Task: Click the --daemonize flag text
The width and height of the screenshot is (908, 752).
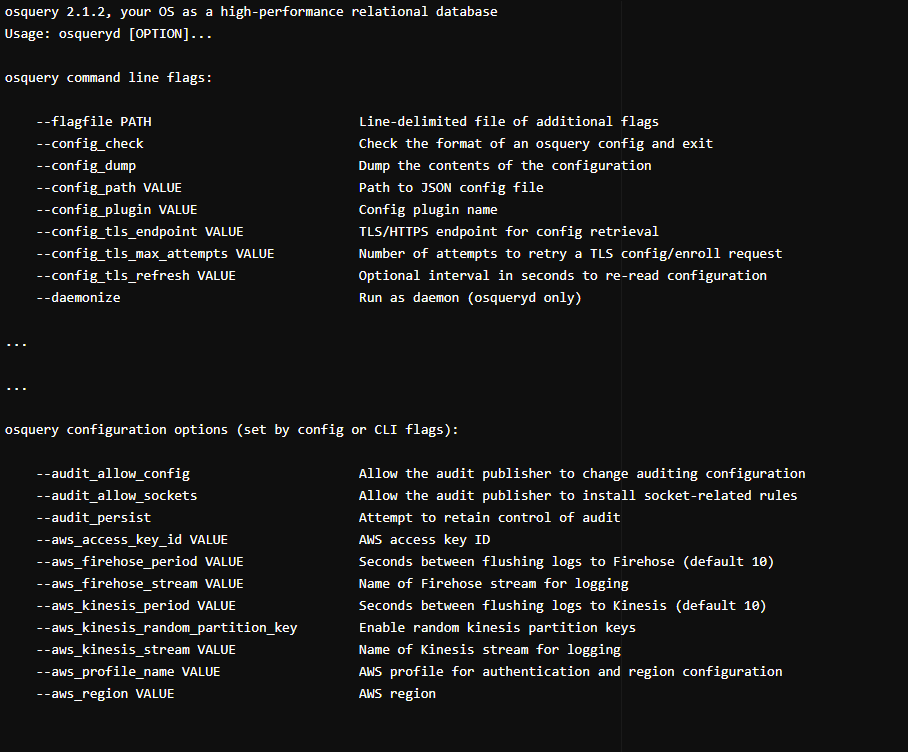Action: [78, 298]
